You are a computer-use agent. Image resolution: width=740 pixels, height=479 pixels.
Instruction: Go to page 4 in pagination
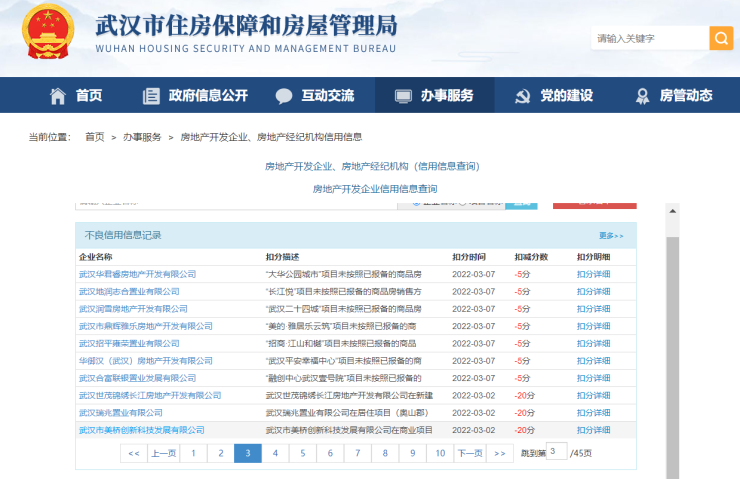tap(275, 453)
